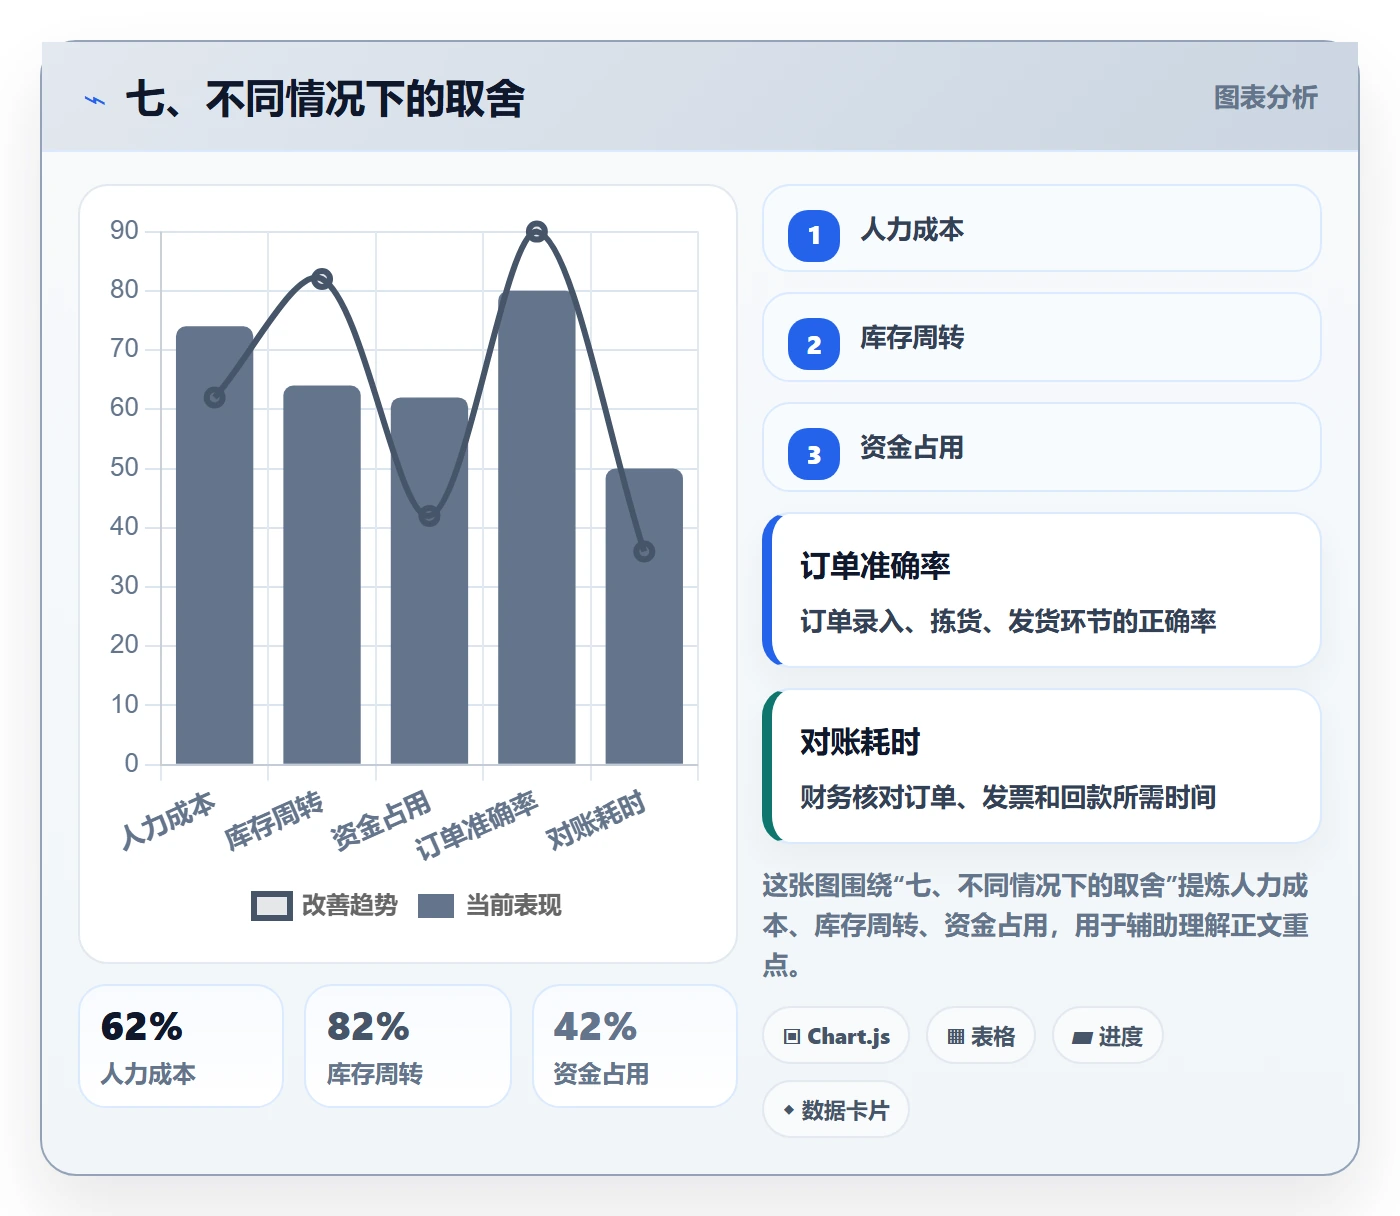
Task: Click the 资金占用 bar in the chart
Action: tap(429, 581)
